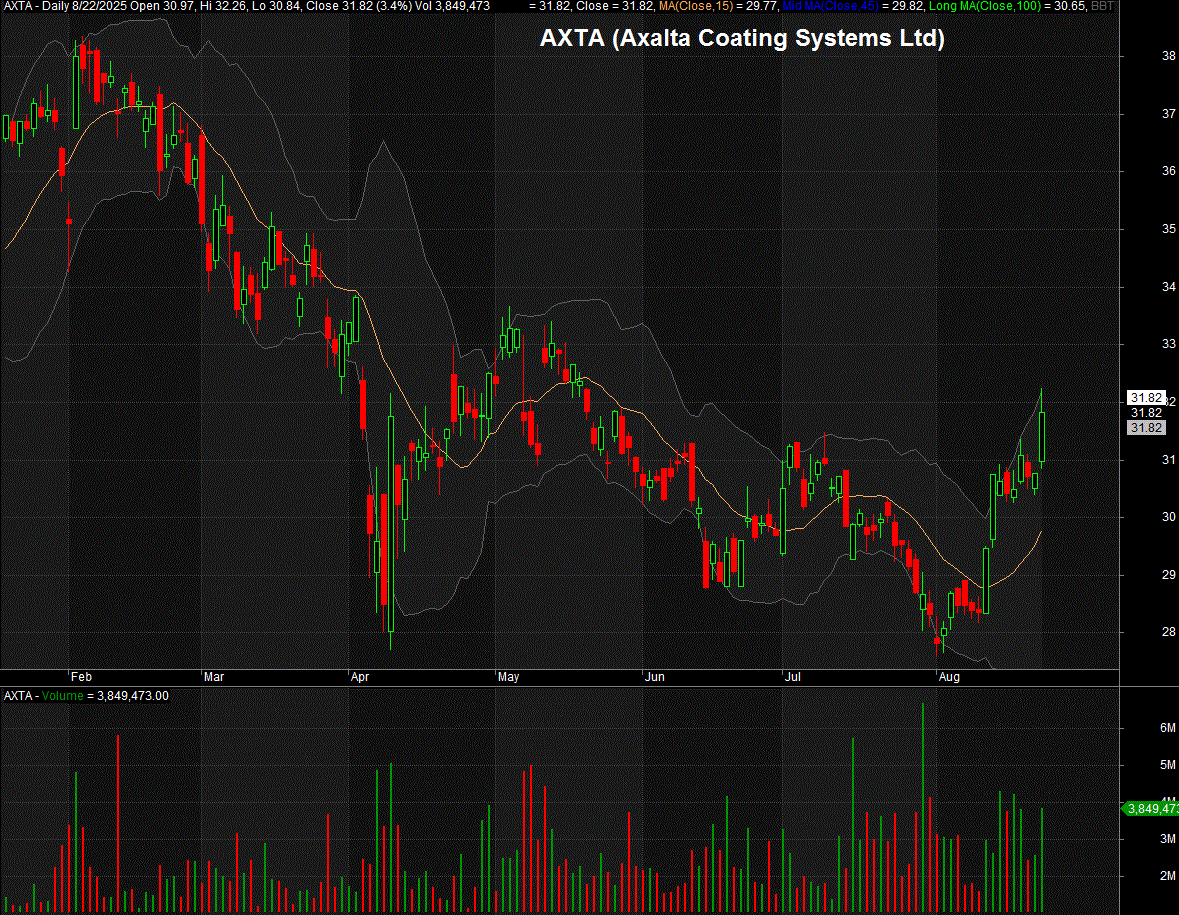
Task: Click the Apr label on the date axis
Action: point(360,677)
